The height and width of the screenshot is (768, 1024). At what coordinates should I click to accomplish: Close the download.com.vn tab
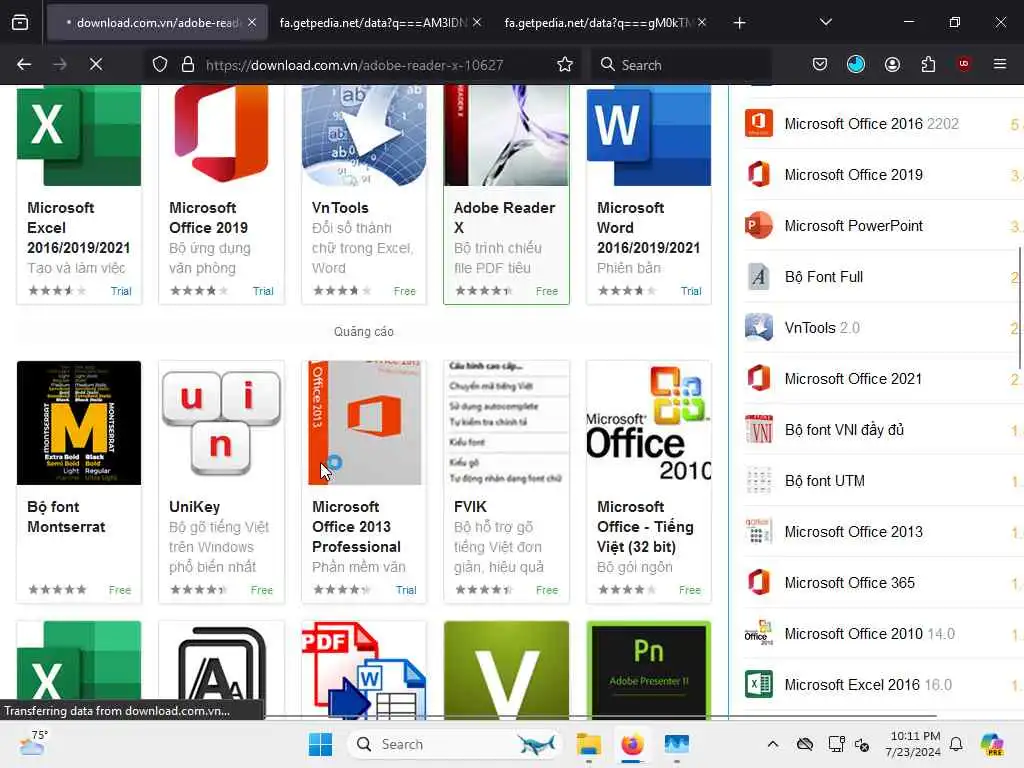tap(252, 23)
